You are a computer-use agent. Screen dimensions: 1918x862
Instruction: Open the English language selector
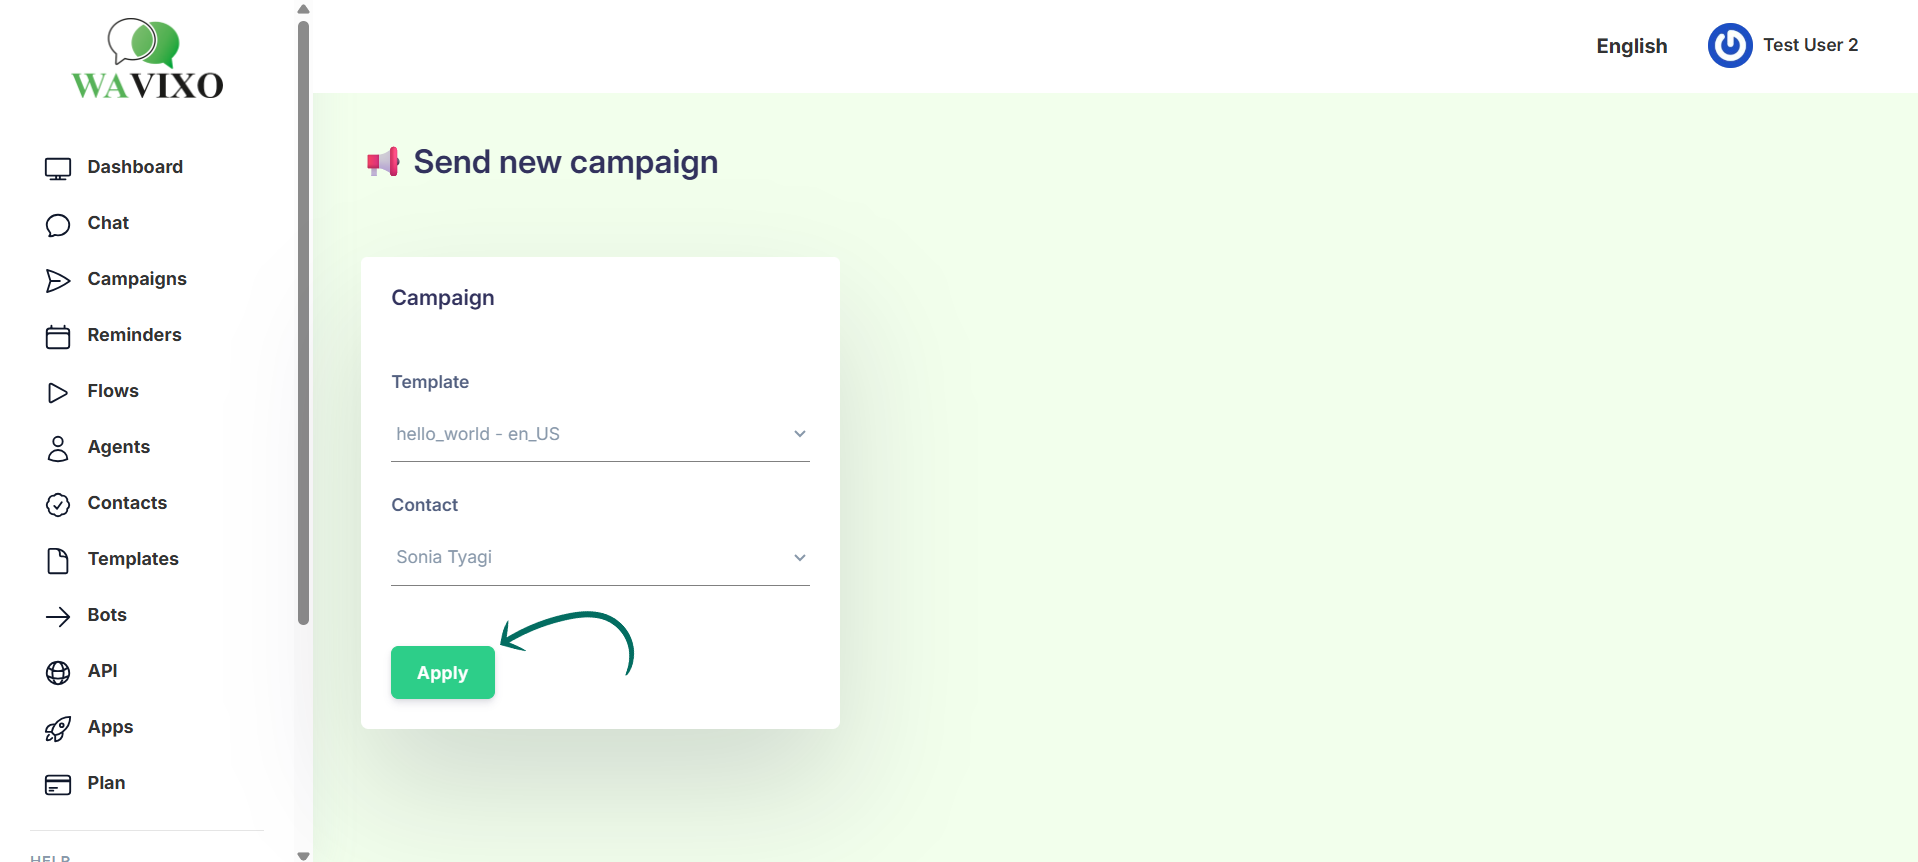tap(1631, 46)
